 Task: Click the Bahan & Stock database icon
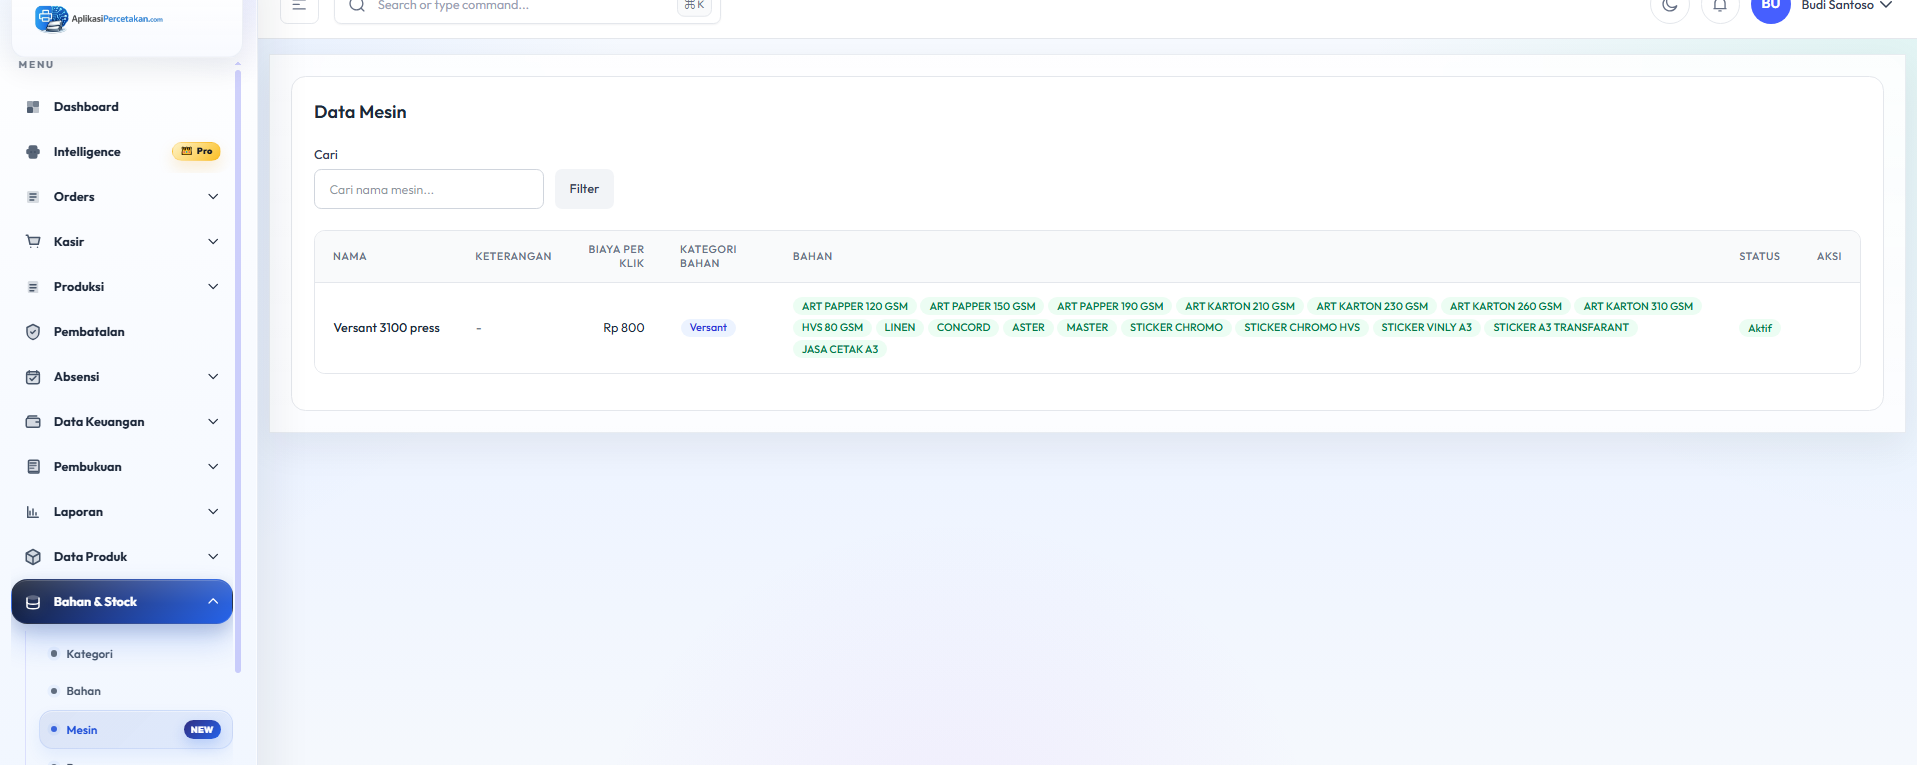(33, 602)
